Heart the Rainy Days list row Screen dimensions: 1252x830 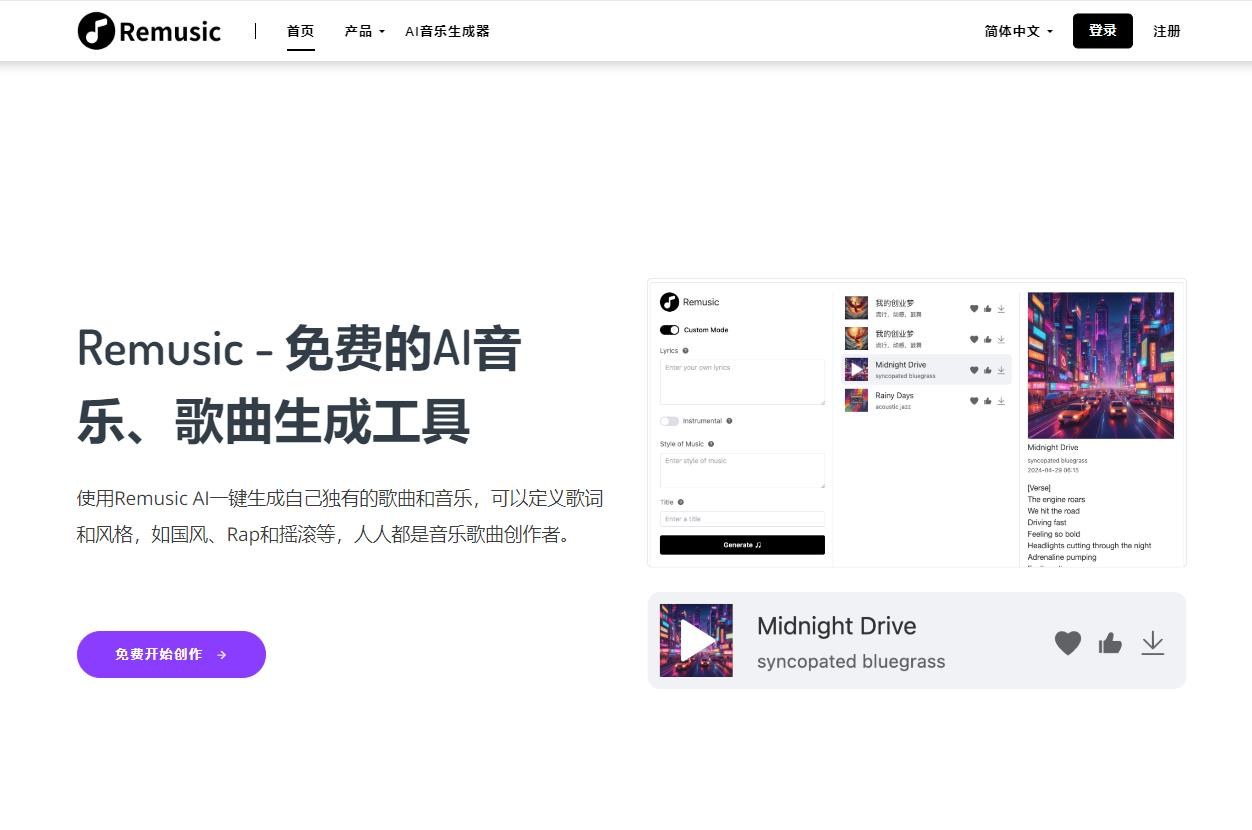click(974, 401)
